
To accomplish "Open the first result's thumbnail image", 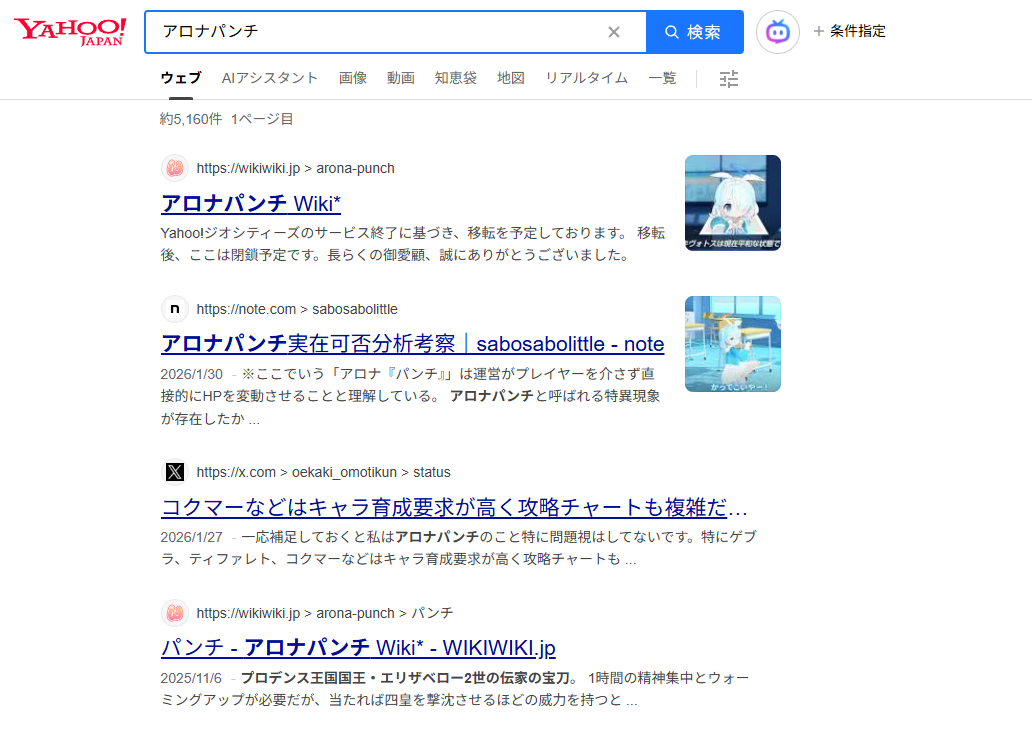I will pyautogui.click(x=732, y=203).
